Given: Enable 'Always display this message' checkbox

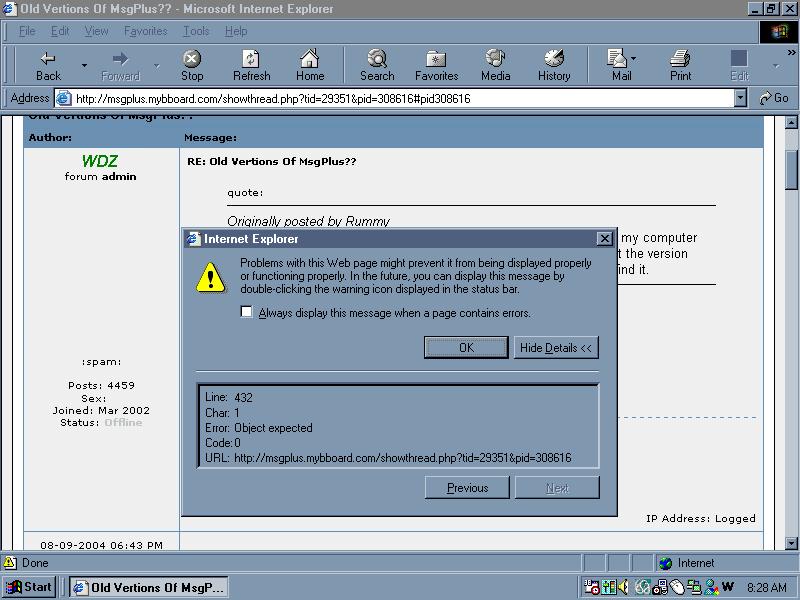Looking at the screenshot, I should [x=247, y=312].
